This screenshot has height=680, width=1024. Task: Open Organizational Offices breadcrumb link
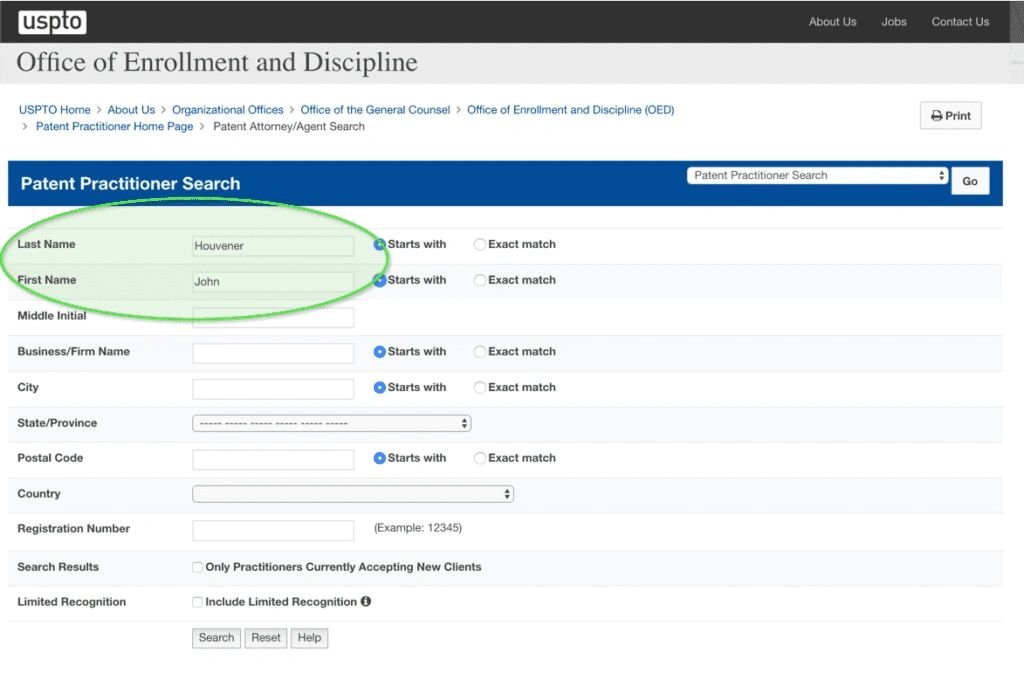pyautogui.click(x=228, y=110)
